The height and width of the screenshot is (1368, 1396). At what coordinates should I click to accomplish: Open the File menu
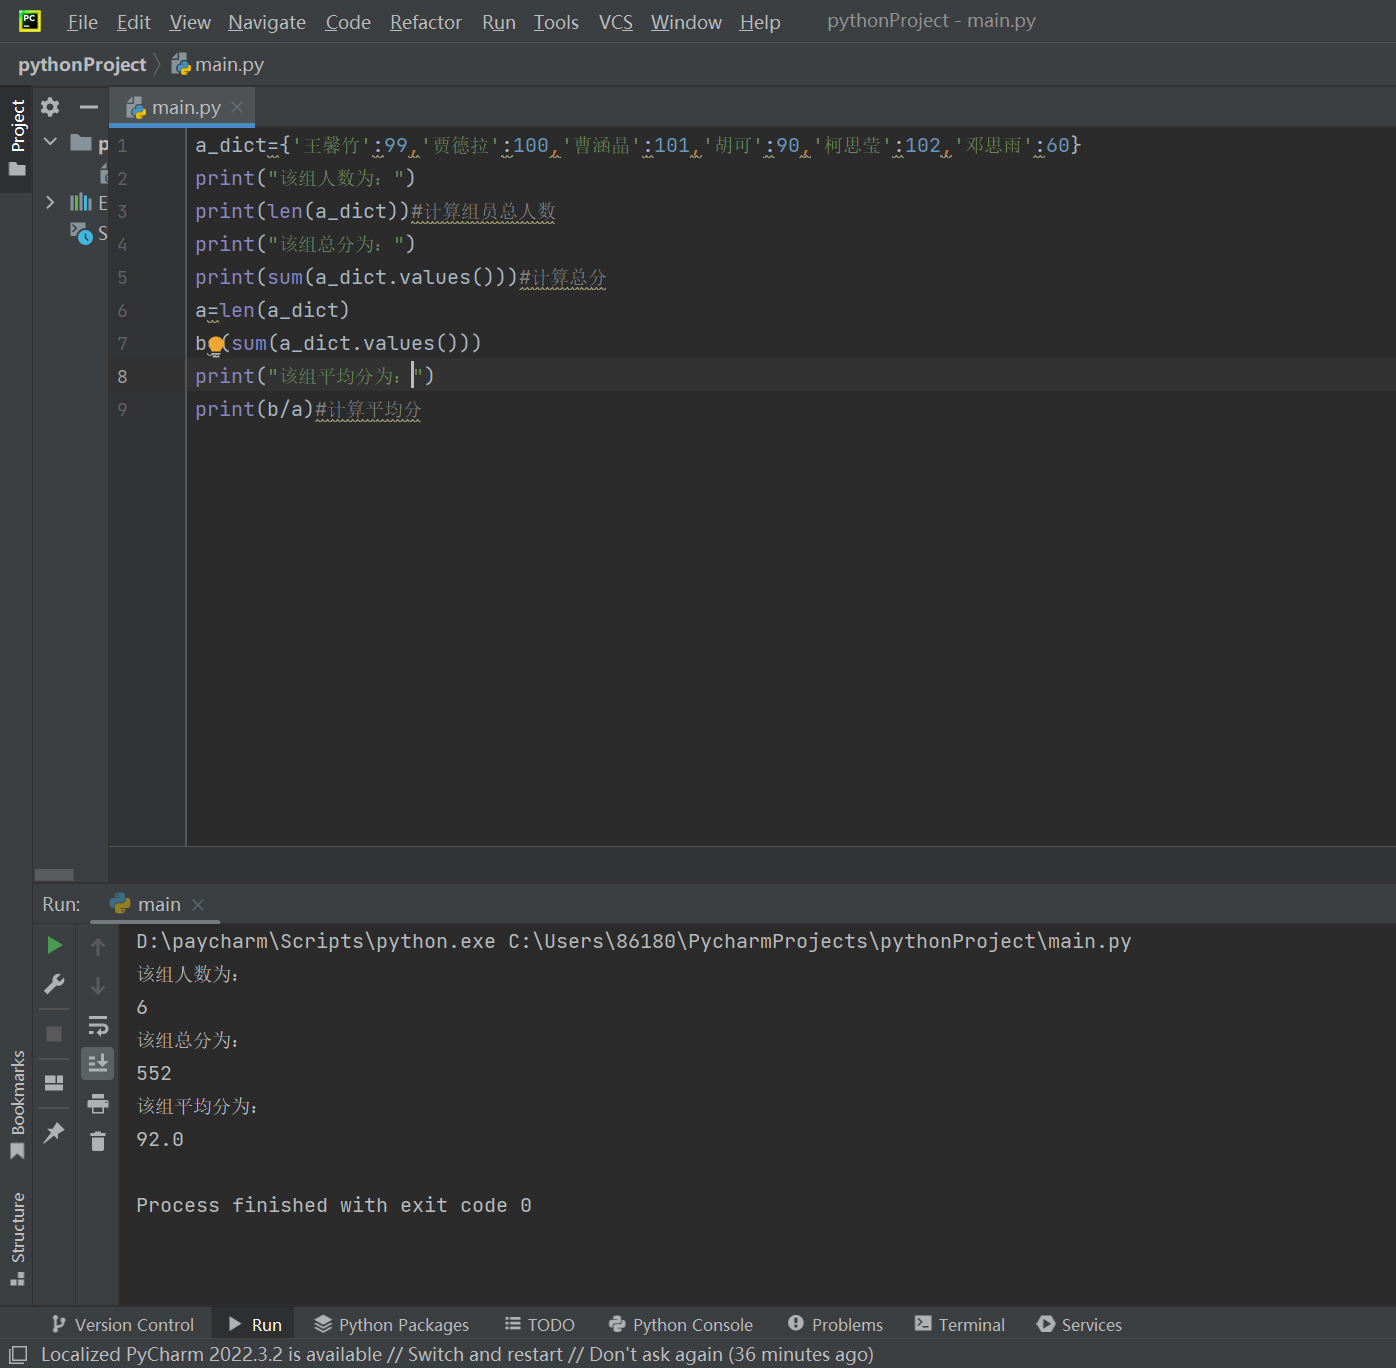pyautogui.click(x=82, y=22)
